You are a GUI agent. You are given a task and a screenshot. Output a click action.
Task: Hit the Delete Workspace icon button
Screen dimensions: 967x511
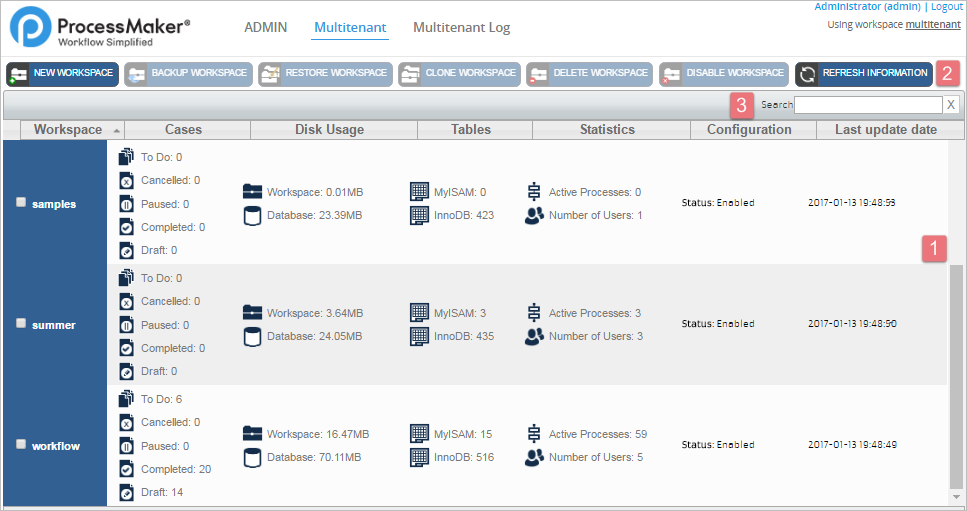point(539,74)
